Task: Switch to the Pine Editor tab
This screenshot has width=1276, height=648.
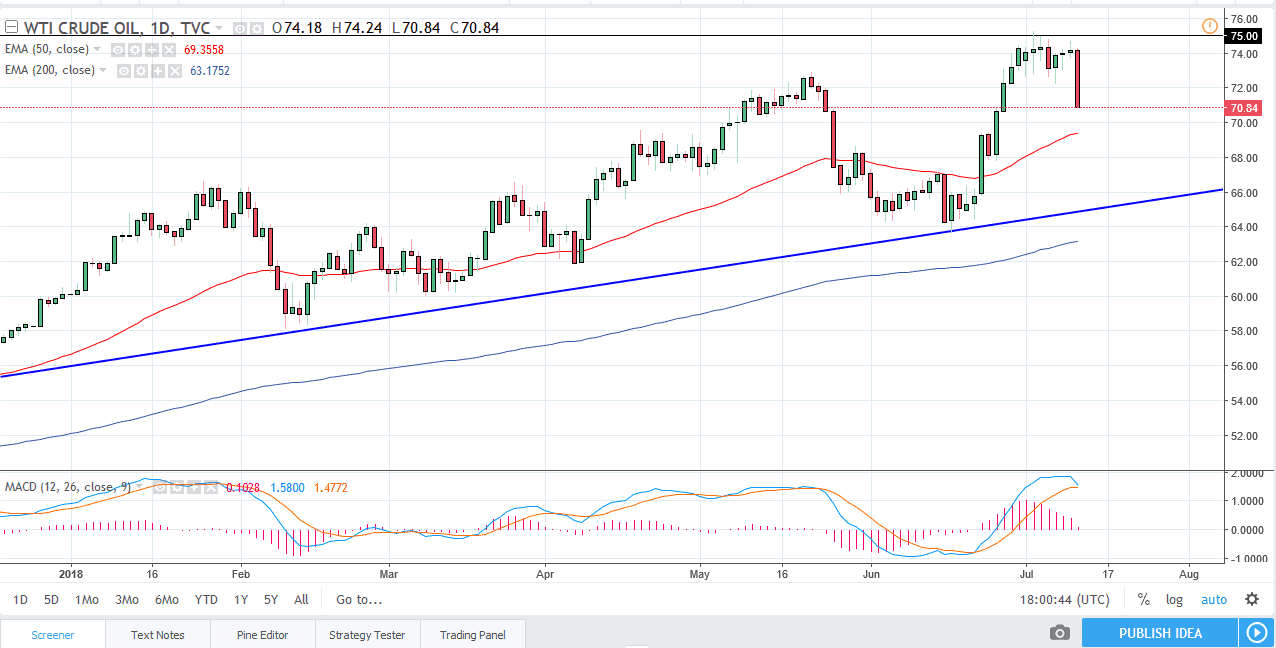Action: (x=262, y=633)
